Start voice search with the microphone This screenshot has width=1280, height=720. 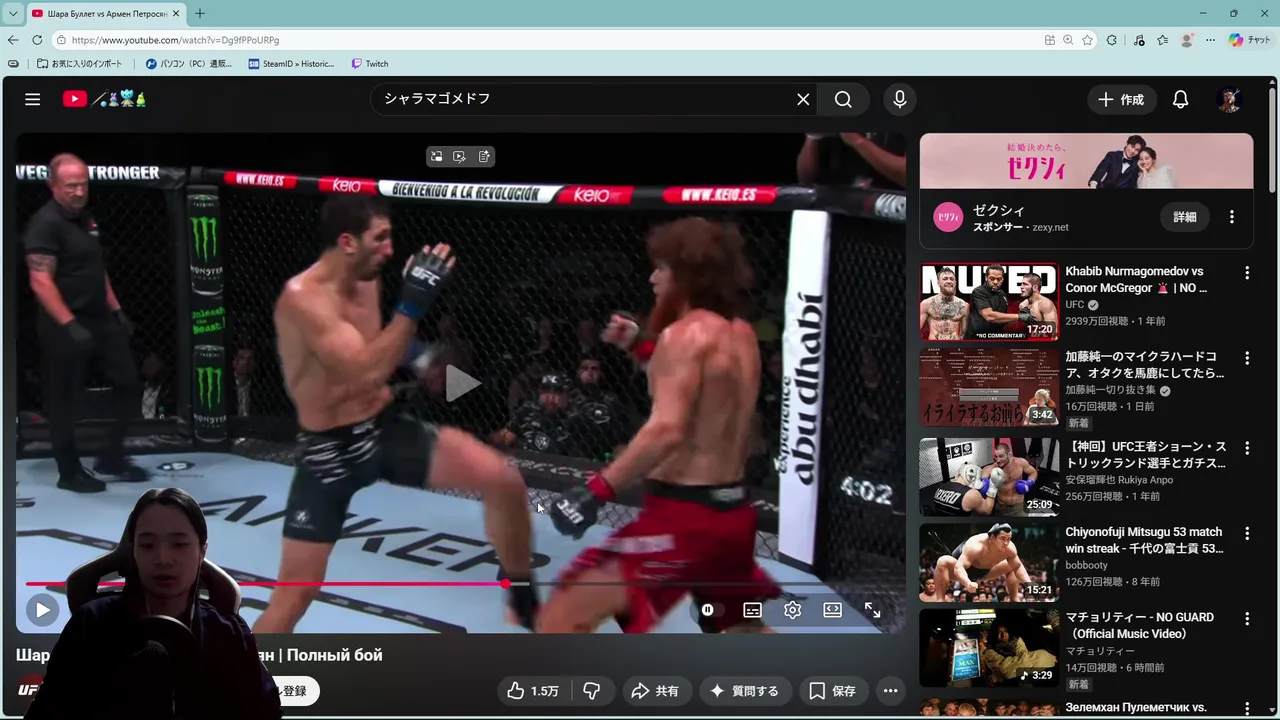tap(900, 99)
